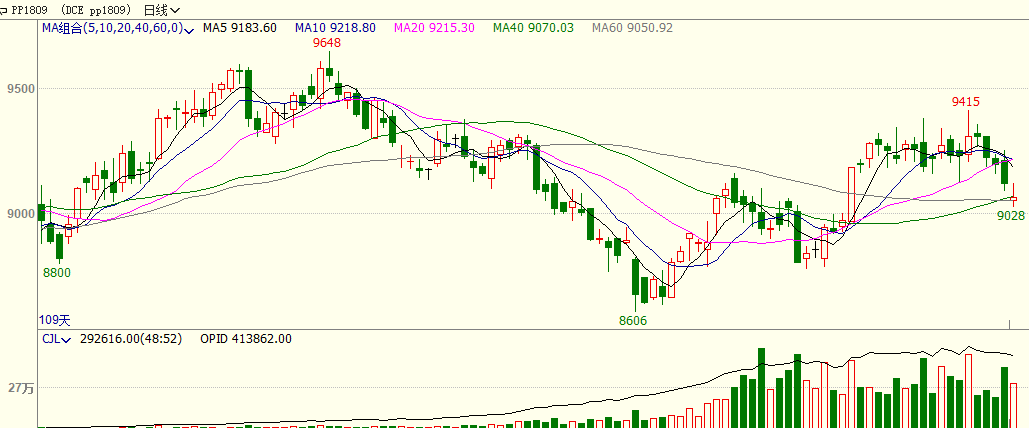The height and width of the screenshot is (428, 1029).
Task: Click the volume value 292616.00(48:52)
Action: tap(131, 339)
